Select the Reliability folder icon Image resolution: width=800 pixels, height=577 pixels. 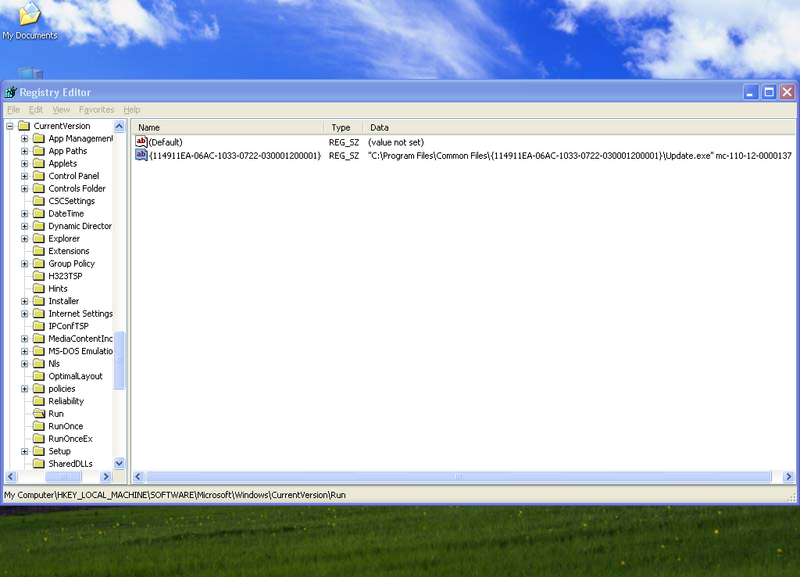[39, 401]
